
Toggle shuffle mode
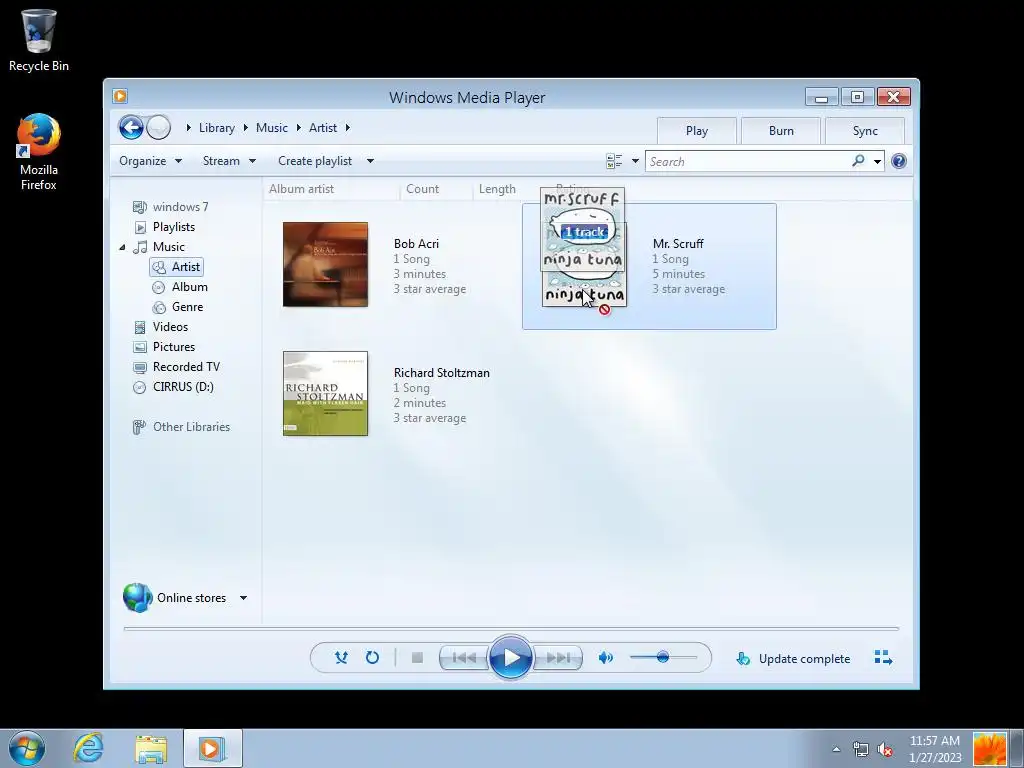(341, 658)
